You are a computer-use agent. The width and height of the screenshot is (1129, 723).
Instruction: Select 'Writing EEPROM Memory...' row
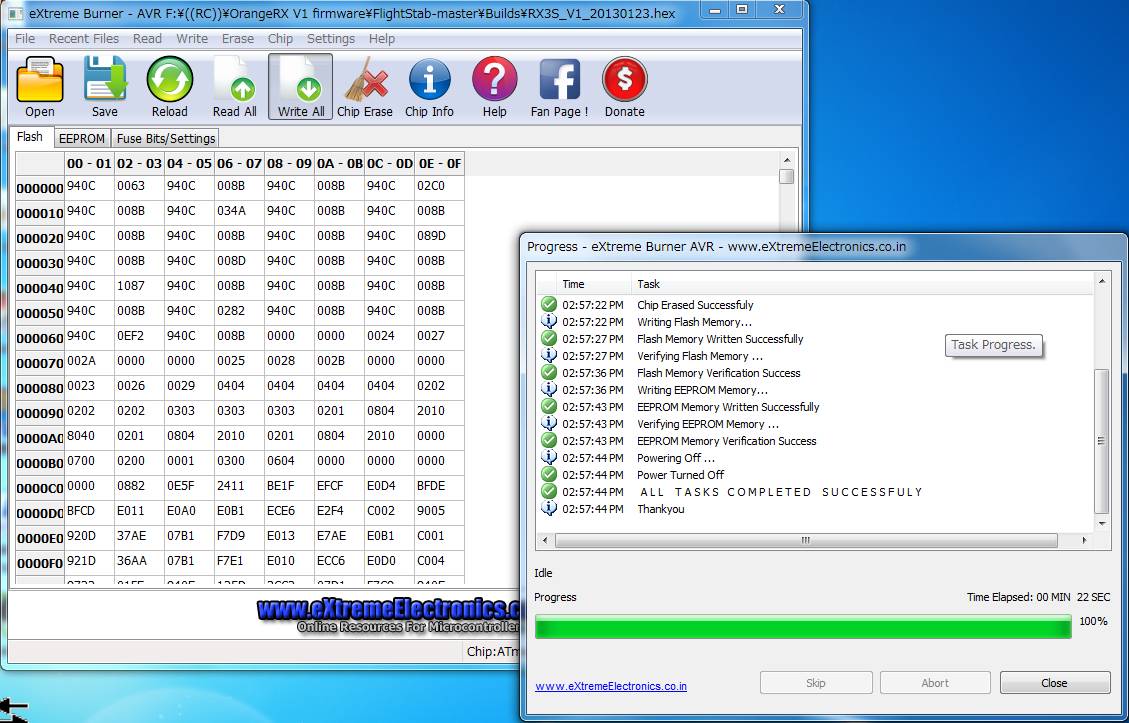(814, 390)
